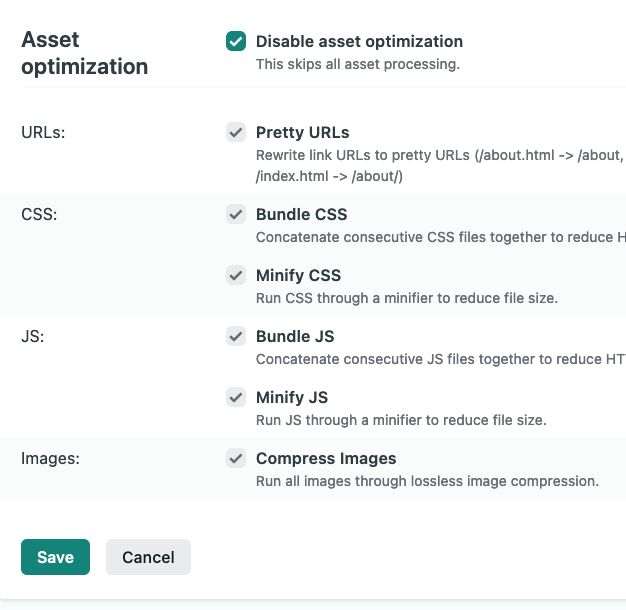
Task: Click the "Asset optimization" section heading
Action: coord(85,53)
